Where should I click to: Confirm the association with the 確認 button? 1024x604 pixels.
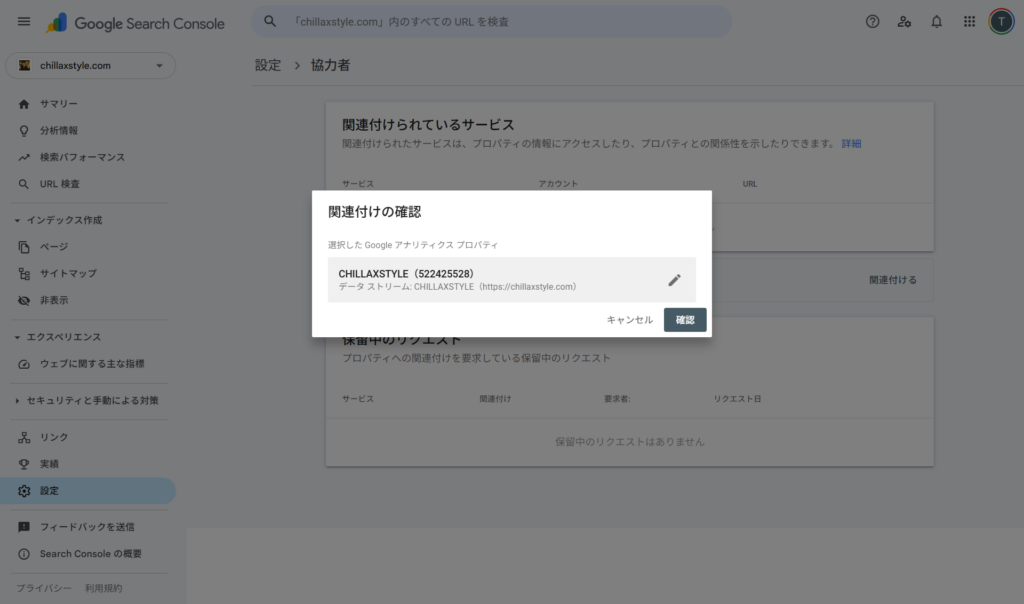click(x=685, y=320)
